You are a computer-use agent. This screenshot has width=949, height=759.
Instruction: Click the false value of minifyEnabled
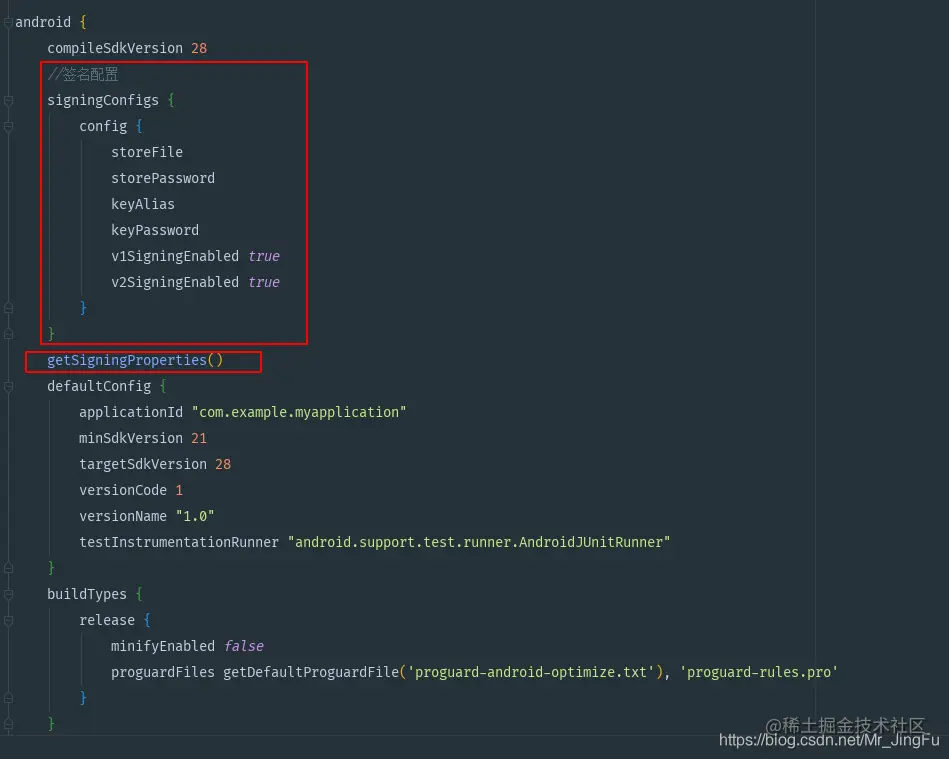(x=244, y=646)
